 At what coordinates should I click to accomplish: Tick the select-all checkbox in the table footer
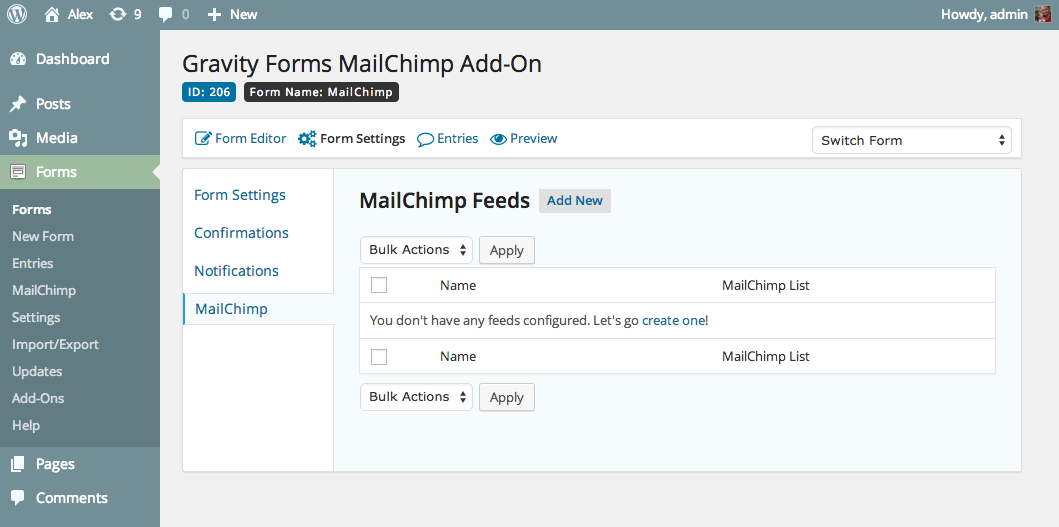pos(379,357)
